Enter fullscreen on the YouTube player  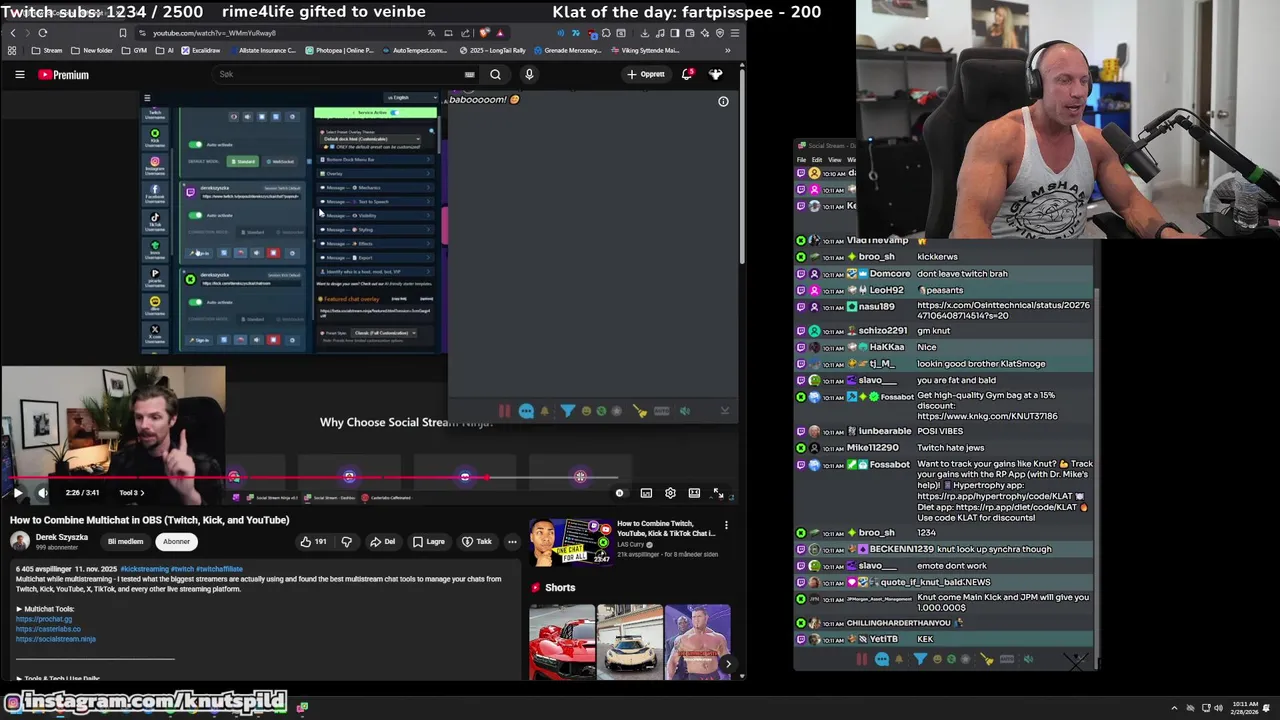click(x=718, y=493)
